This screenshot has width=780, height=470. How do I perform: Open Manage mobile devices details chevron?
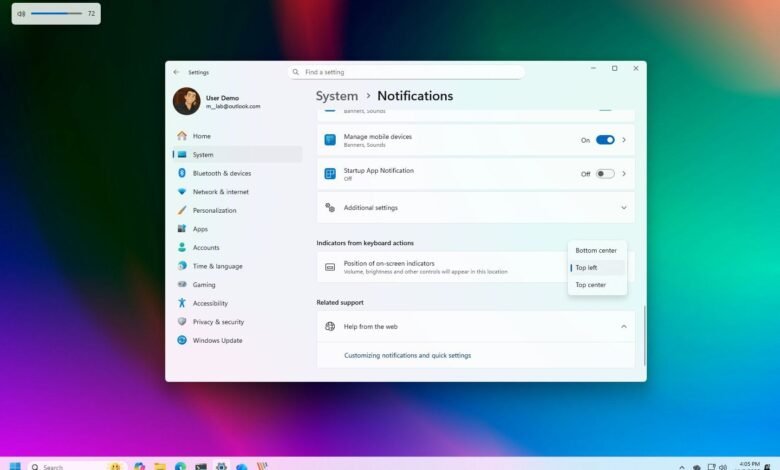click(x=624, y=140)
